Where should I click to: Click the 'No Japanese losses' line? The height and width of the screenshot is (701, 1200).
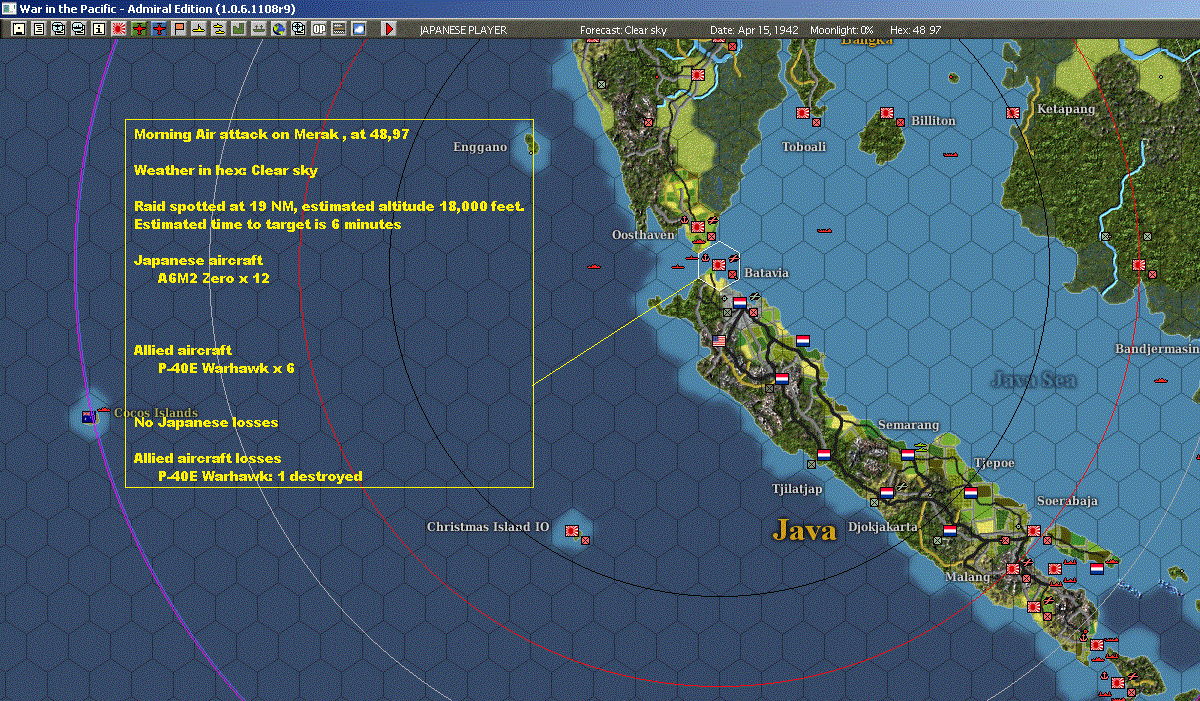[x=206, y=422]
